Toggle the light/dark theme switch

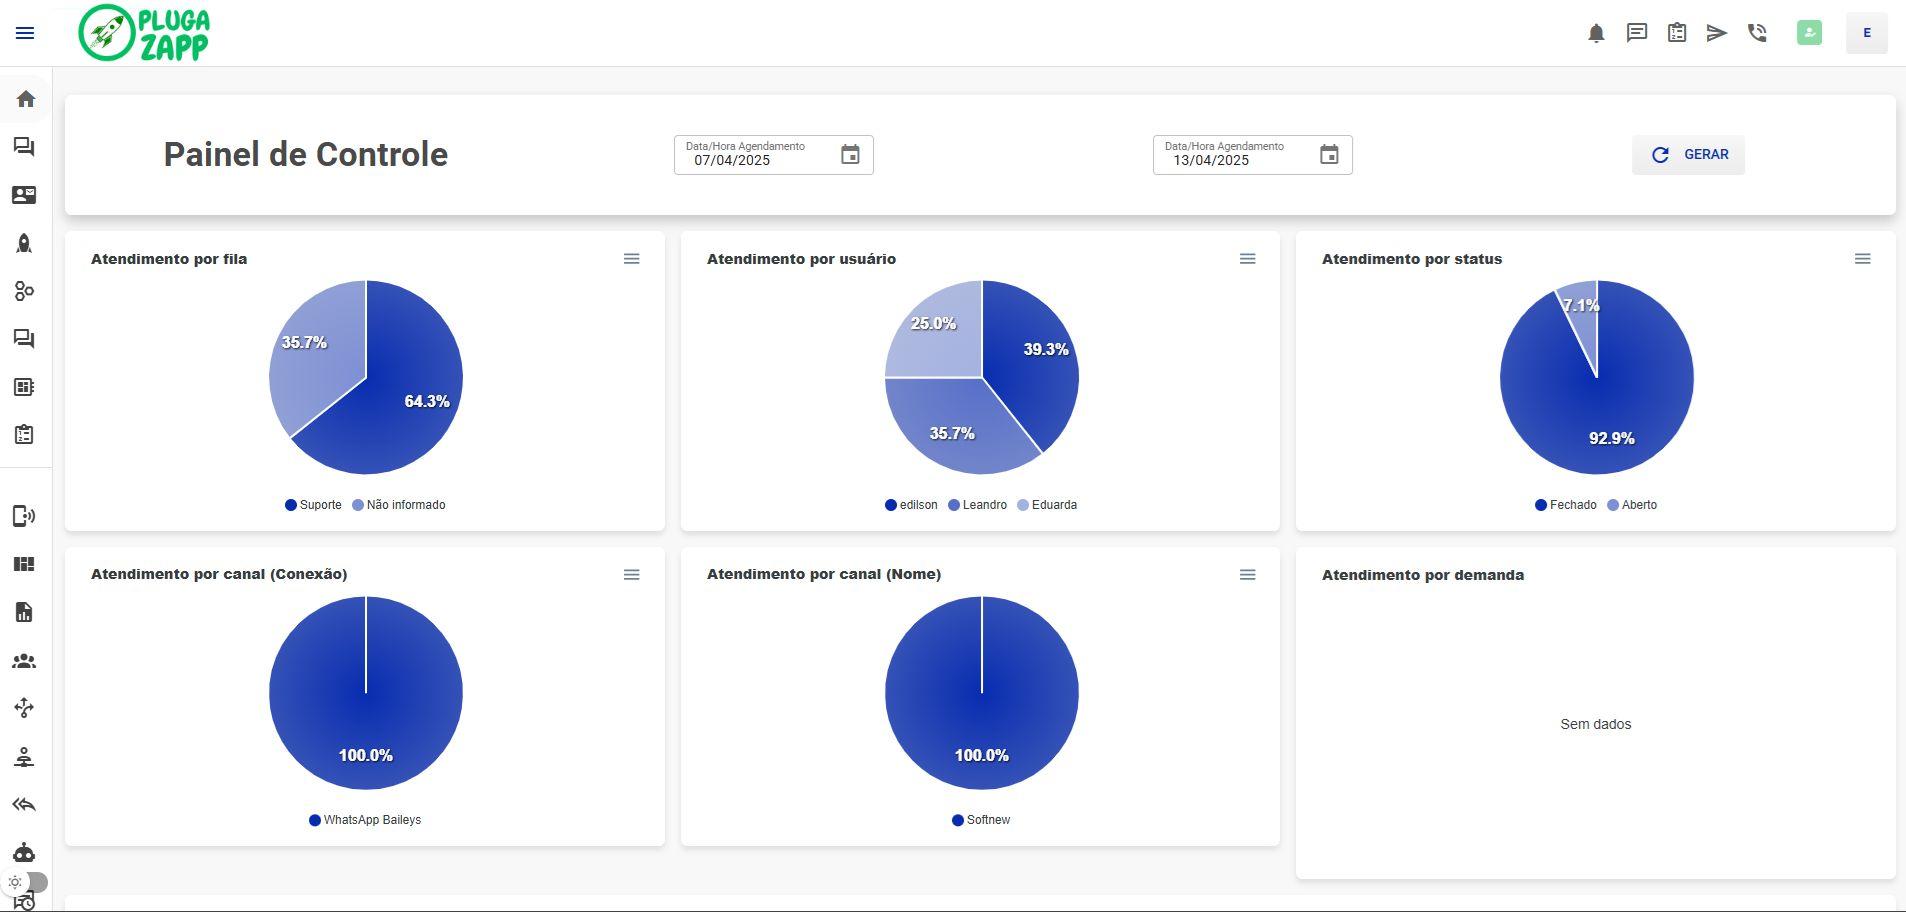(27, 882)
